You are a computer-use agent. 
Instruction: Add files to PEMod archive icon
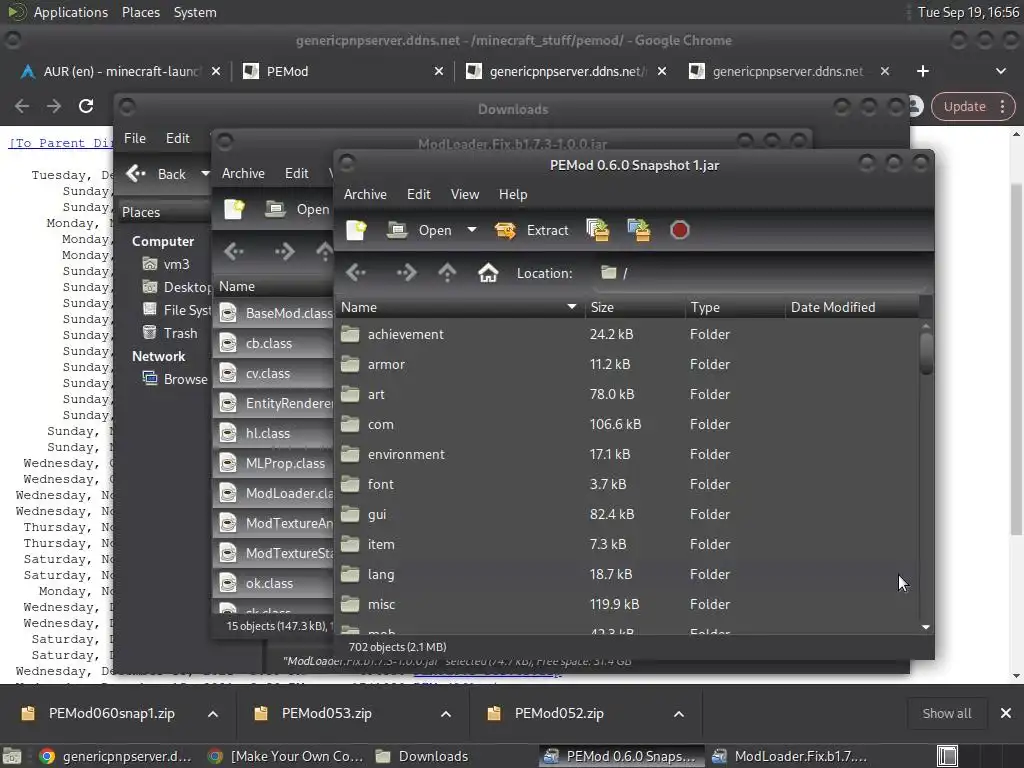coord(598,230)
